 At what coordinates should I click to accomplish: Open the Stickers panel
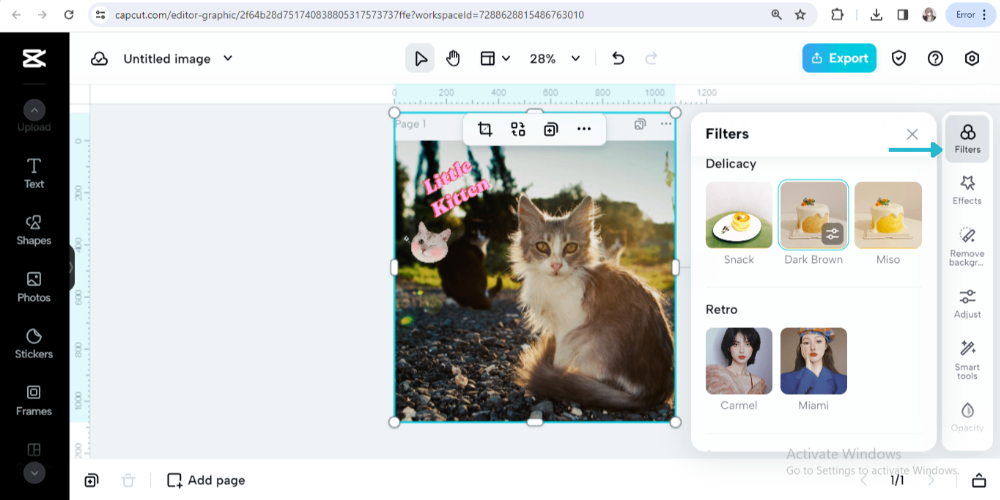(x=34, y=343)
